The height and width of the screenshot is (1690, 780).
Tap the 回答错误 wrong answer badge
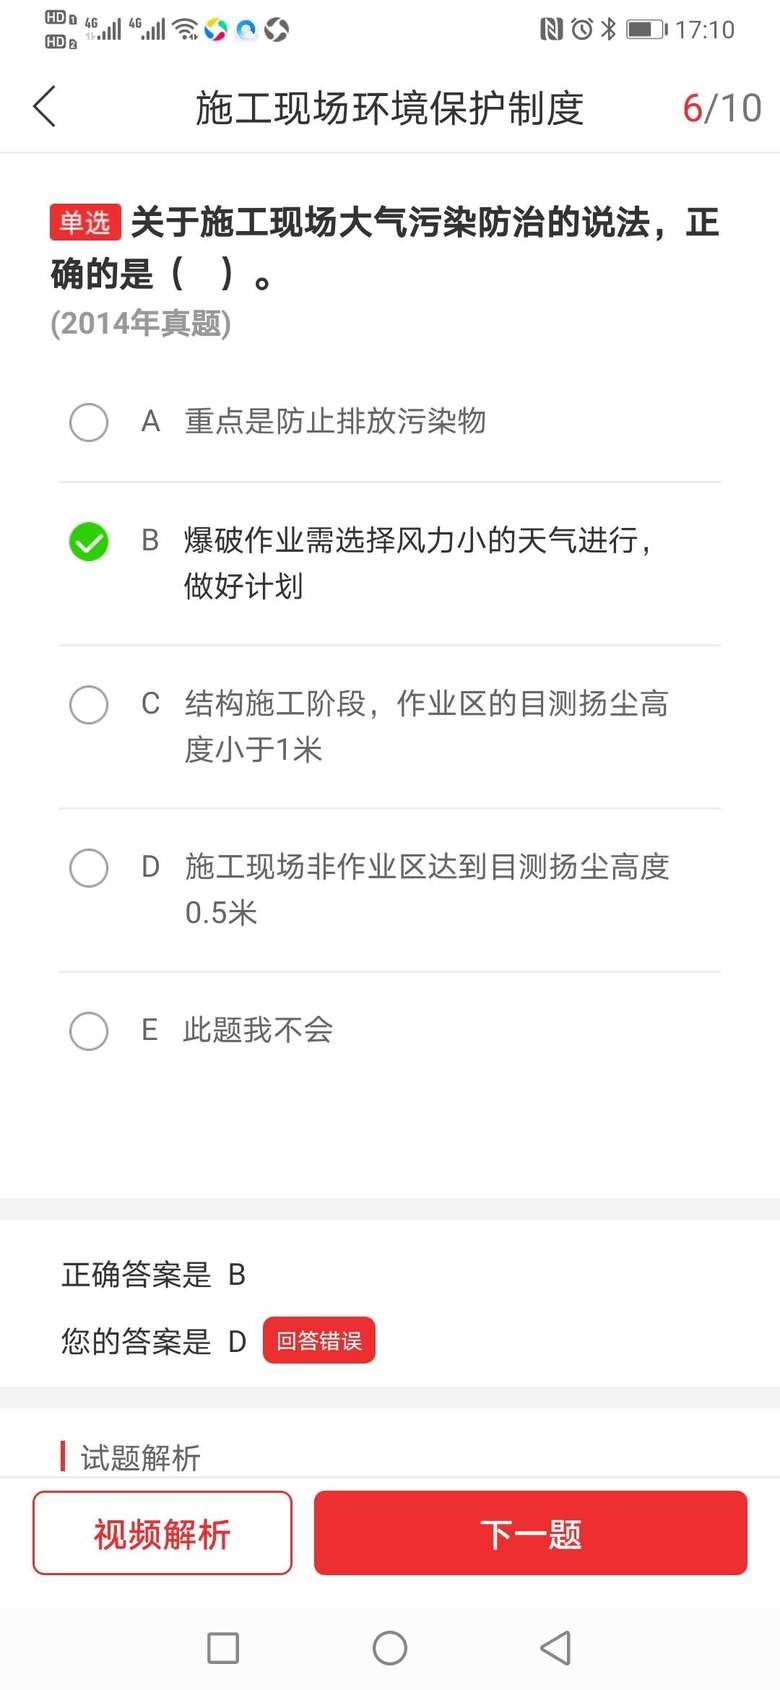click(319, 1340)
